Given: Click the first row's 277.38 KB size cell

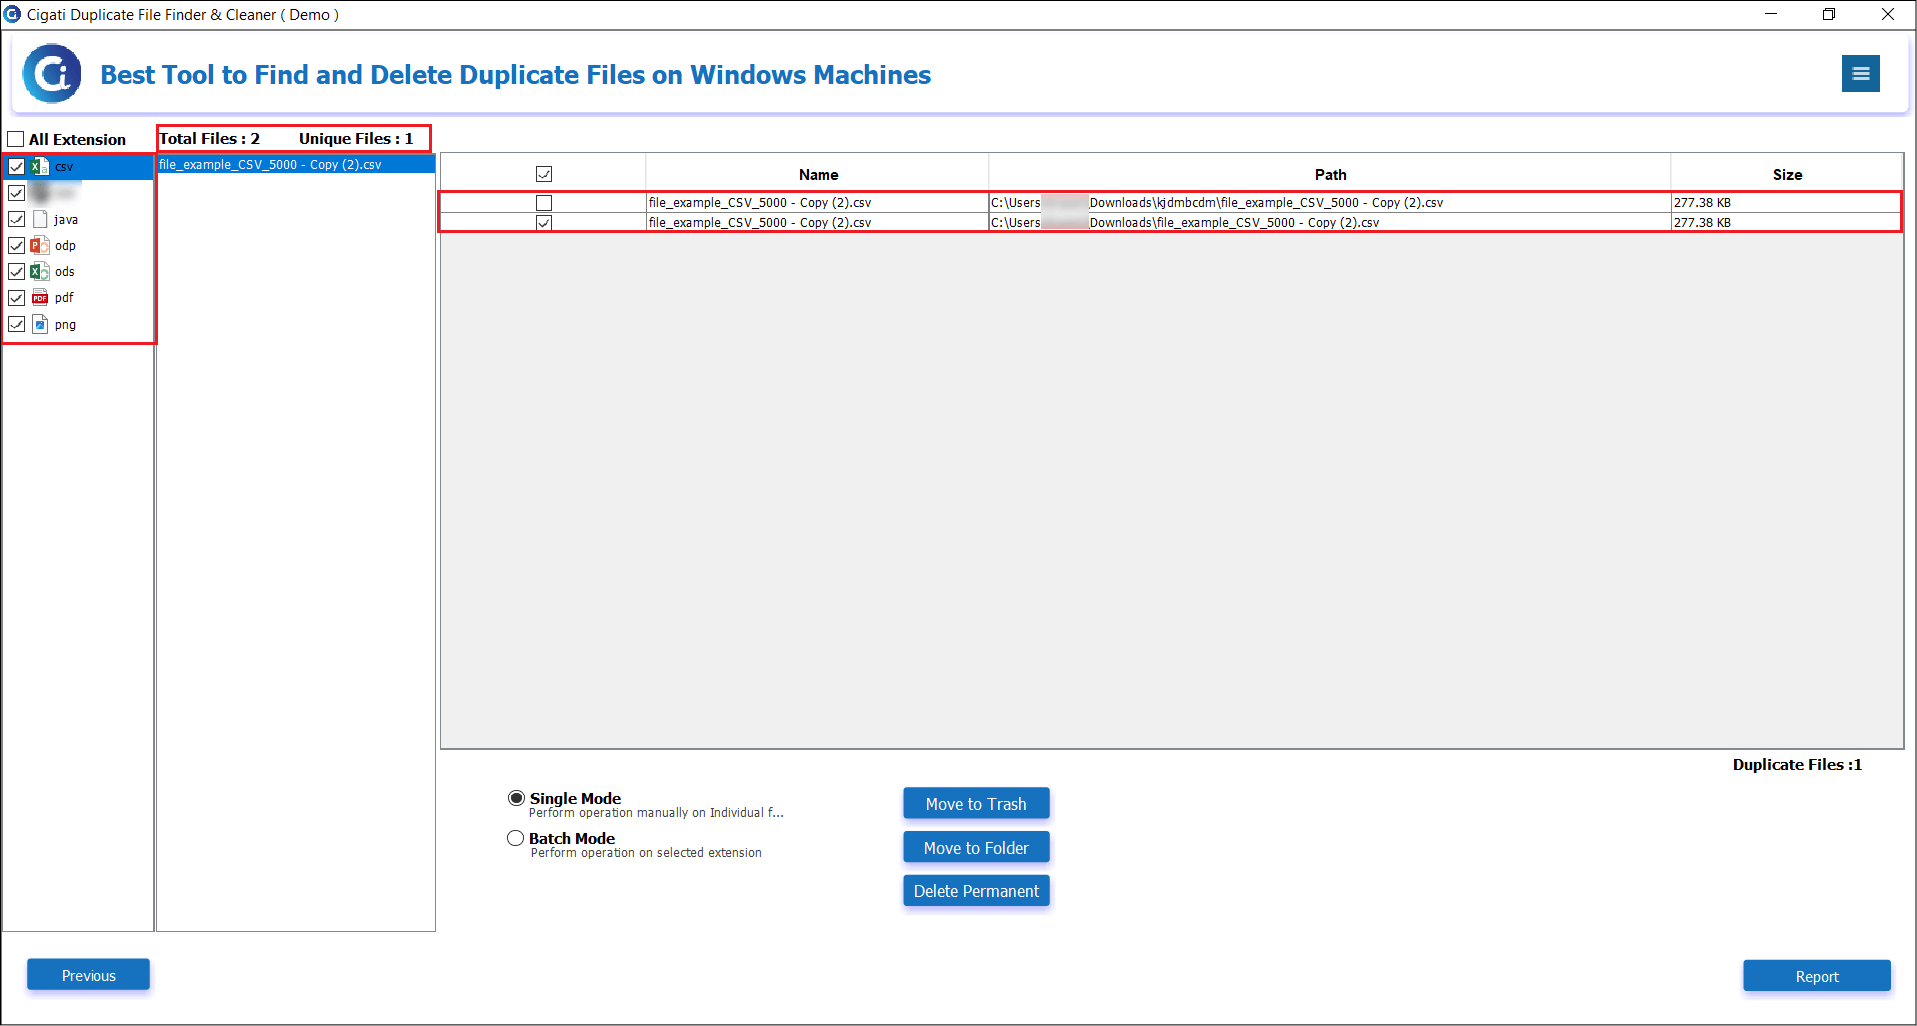Looking at the screenshot, I should pyautogui.click(x=1787, y=203).
